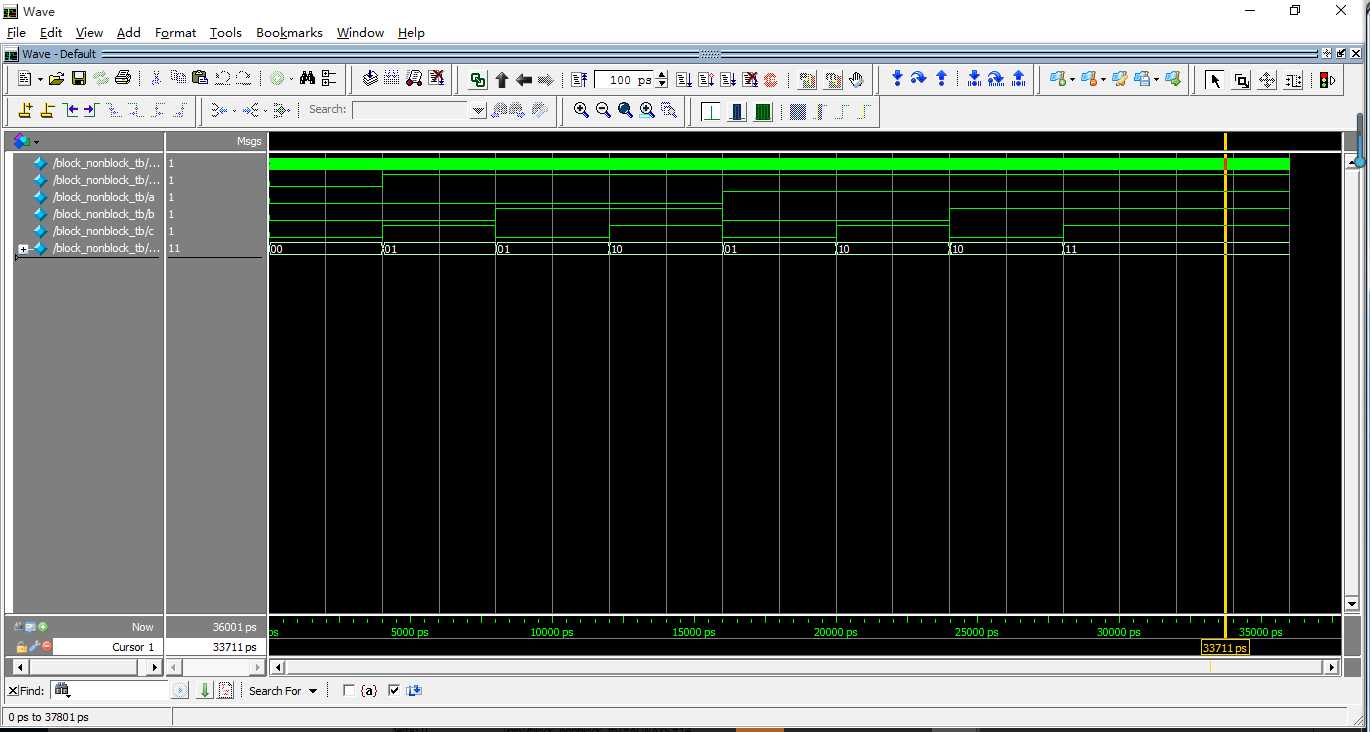Viewport: 1370px width, 732px height.
Task: Click the black up arrow toolbar icon
Action: coord(501,80)
